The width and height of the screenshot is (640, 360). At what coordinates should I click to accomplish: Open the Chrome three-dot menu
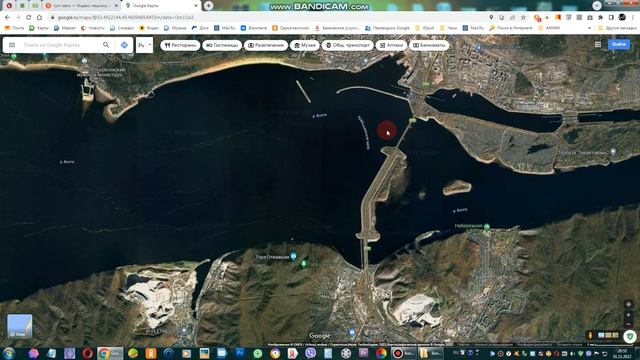[633, 18]
